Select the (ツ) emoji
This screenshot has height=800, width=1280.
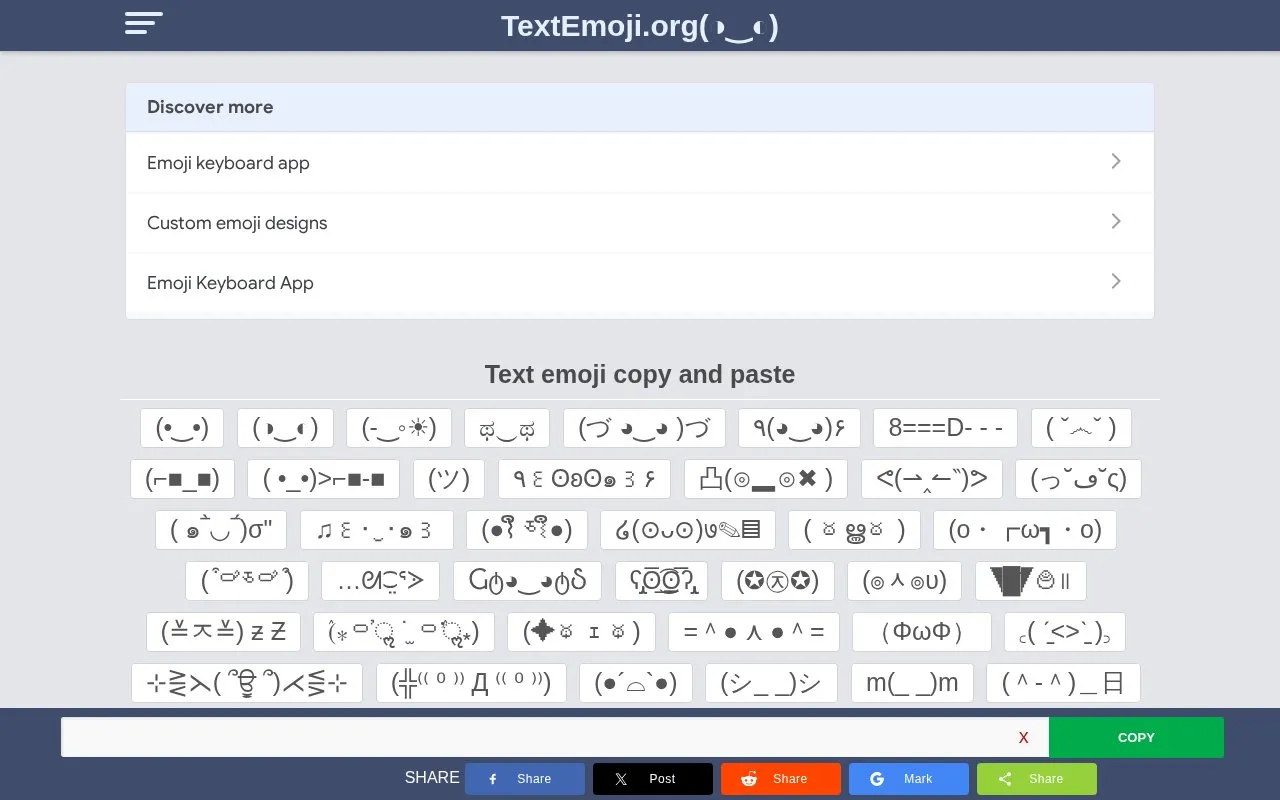coord(449,479)
